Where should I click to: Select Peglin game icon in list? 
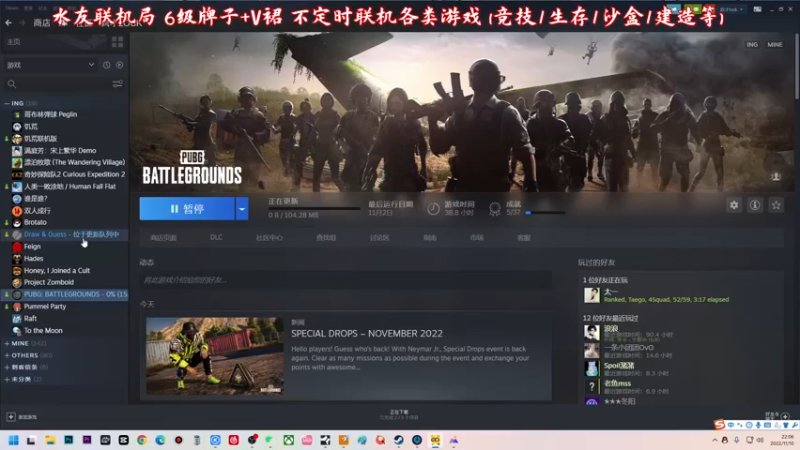pos(17,114)
